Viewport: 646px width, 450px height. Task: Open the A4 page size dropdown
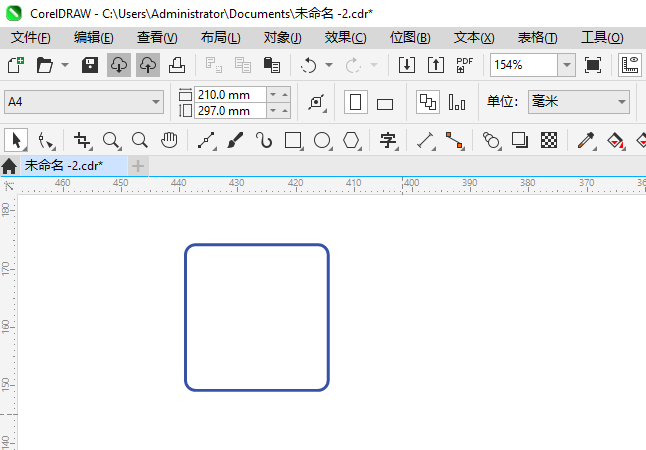pos(84,102)
